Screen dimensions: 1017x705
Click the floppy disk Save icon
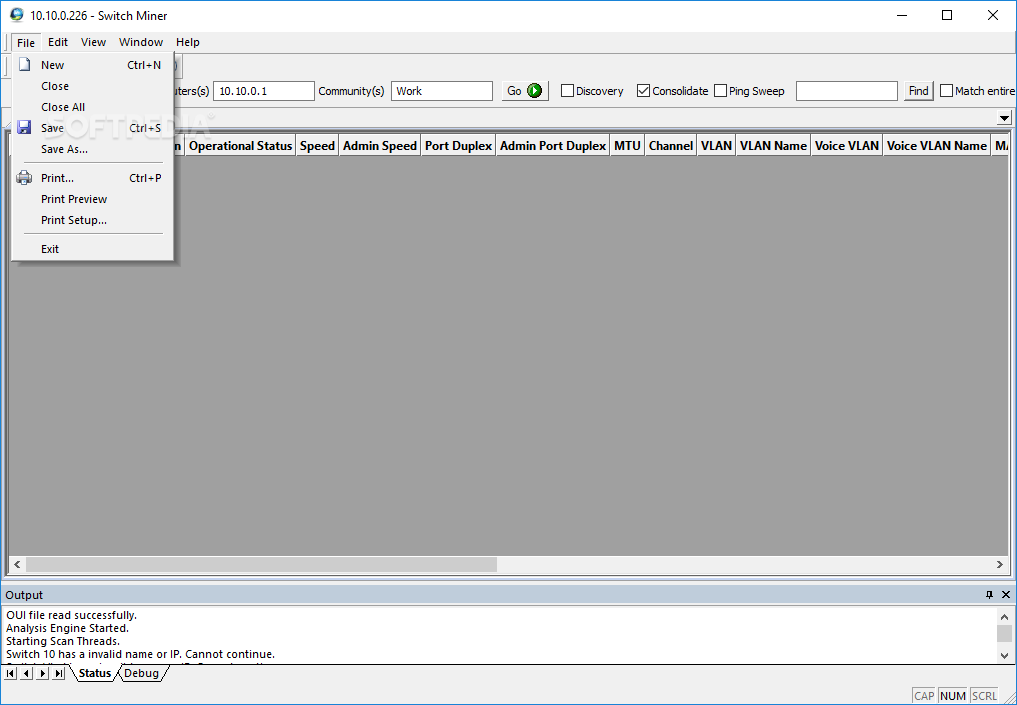(x=24, y=128)
